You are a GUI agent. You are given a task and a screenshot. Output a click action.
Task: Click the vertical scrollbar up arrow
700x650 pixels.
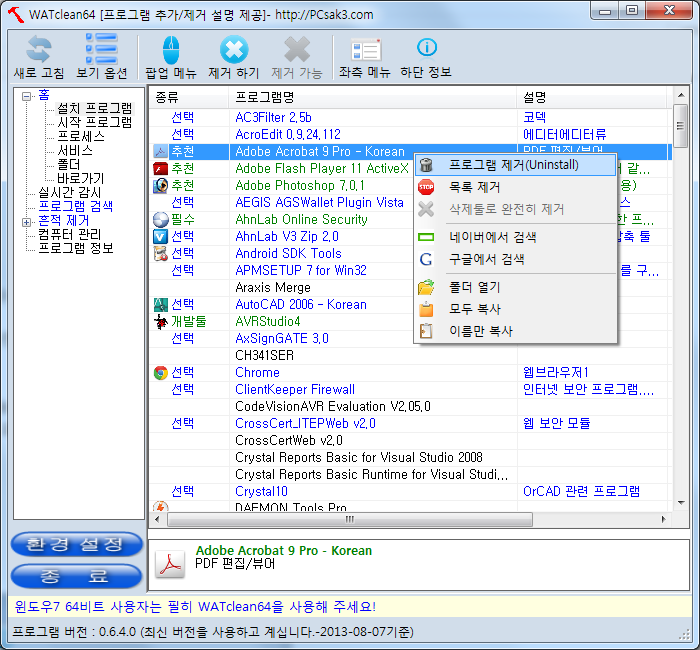[x=681, y=95]
